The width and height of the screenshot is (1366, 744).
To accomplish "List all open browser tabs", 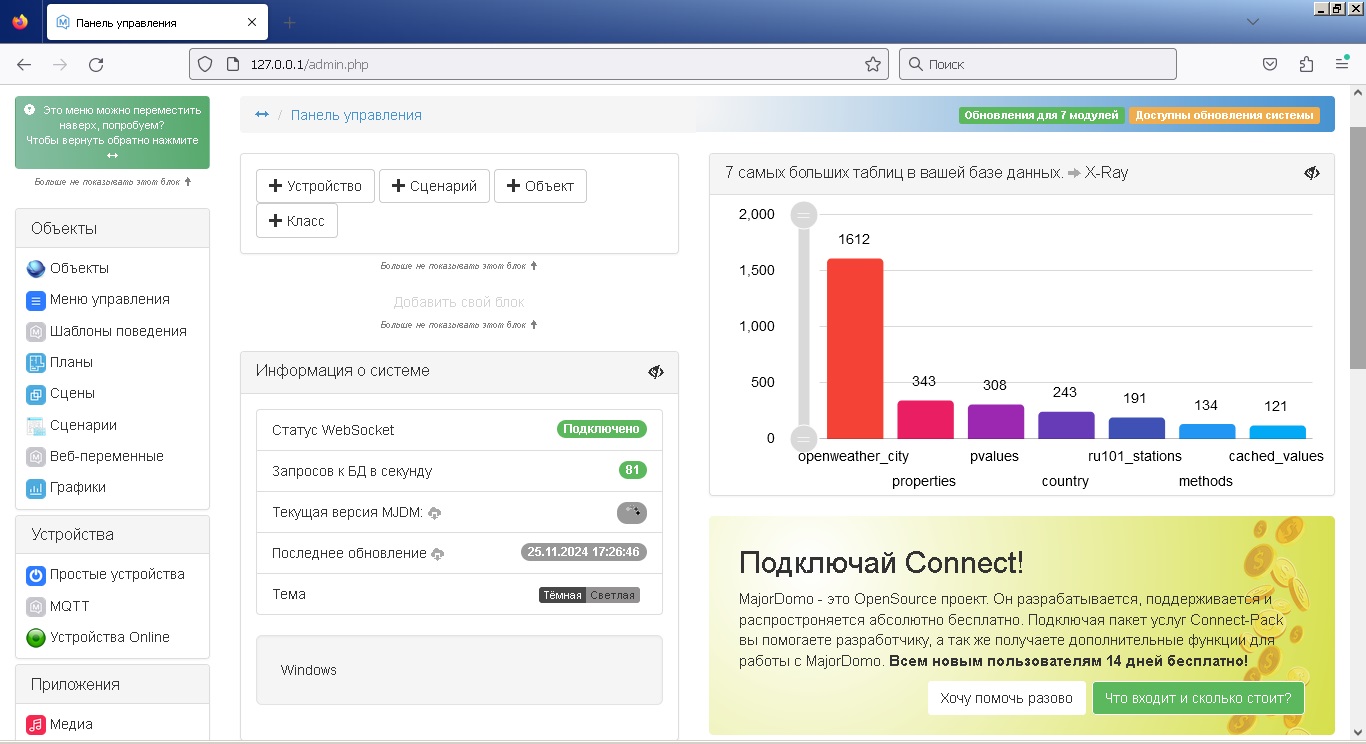I will [x=1251, y=22].
